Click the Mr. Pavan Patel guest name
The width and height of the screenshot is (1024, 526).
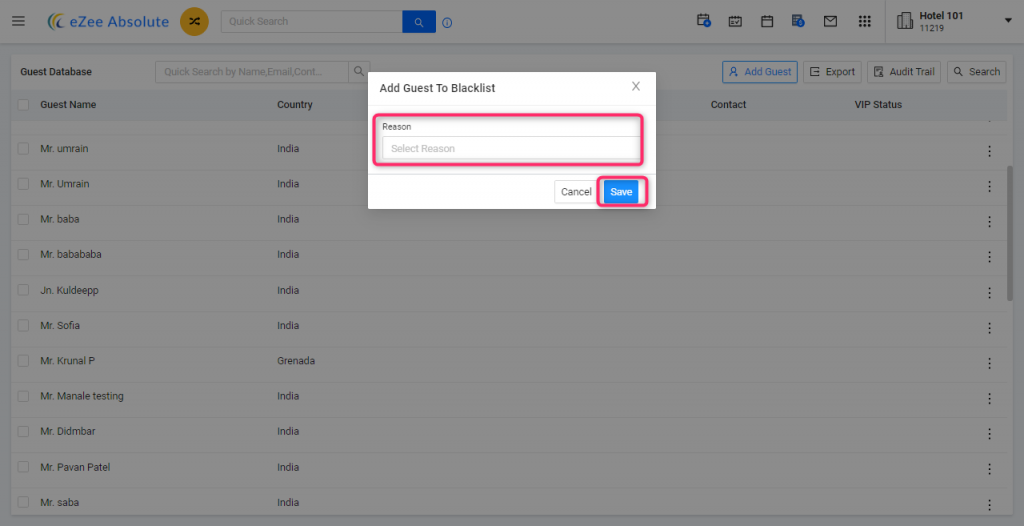point(75,467)
